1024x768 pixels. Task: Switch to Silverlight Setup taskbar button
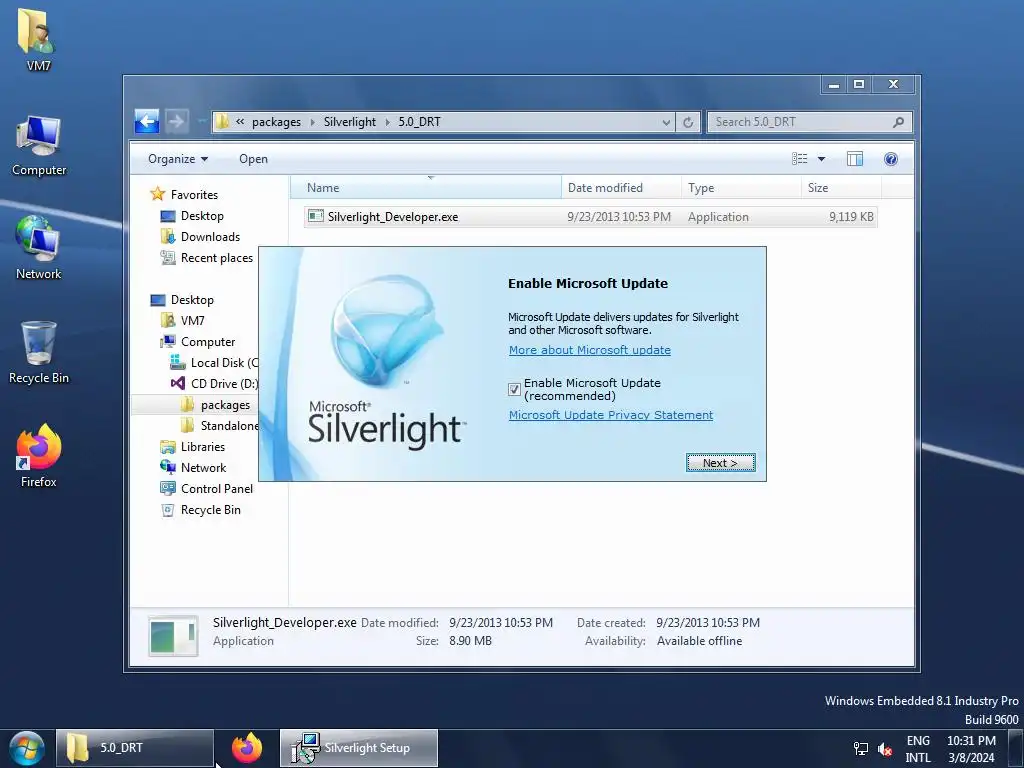tap(359, 748)
